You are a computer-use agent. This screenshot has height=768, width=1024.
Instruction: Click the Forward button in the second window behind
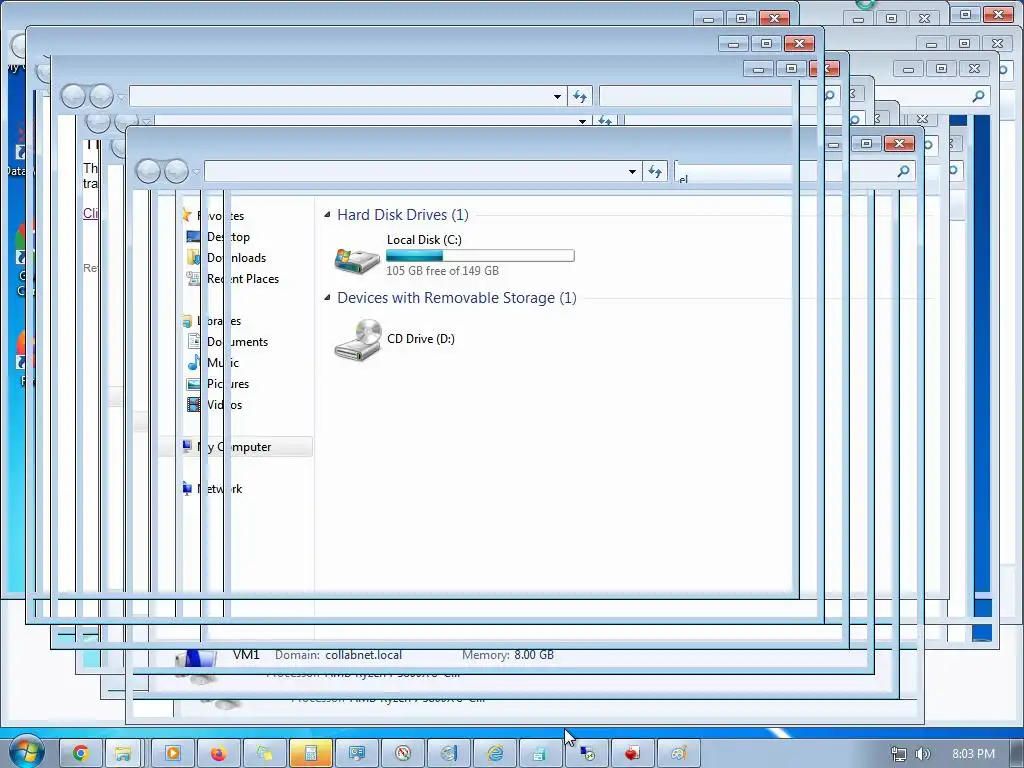[101, 97]
